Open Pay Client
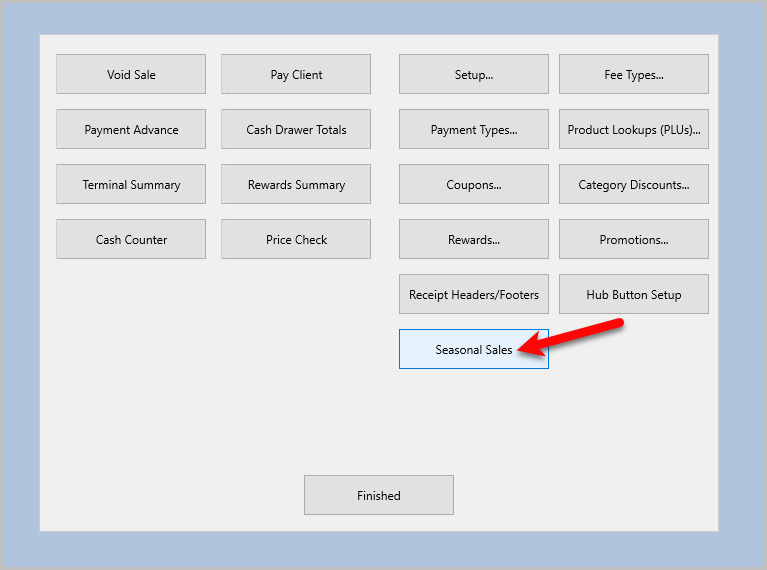Viewport: 767px width, 570px height. tap(296, 74)
